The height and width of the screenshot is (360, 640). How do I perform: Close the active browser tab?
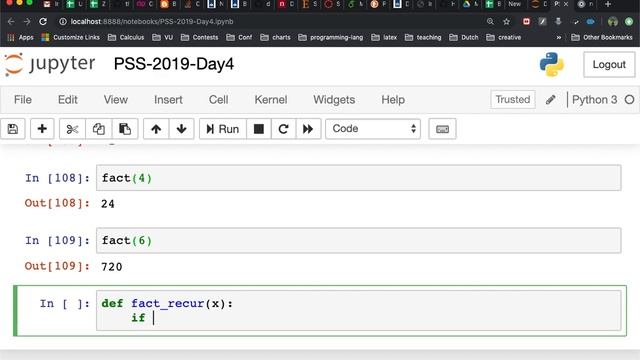click(566, 4)
